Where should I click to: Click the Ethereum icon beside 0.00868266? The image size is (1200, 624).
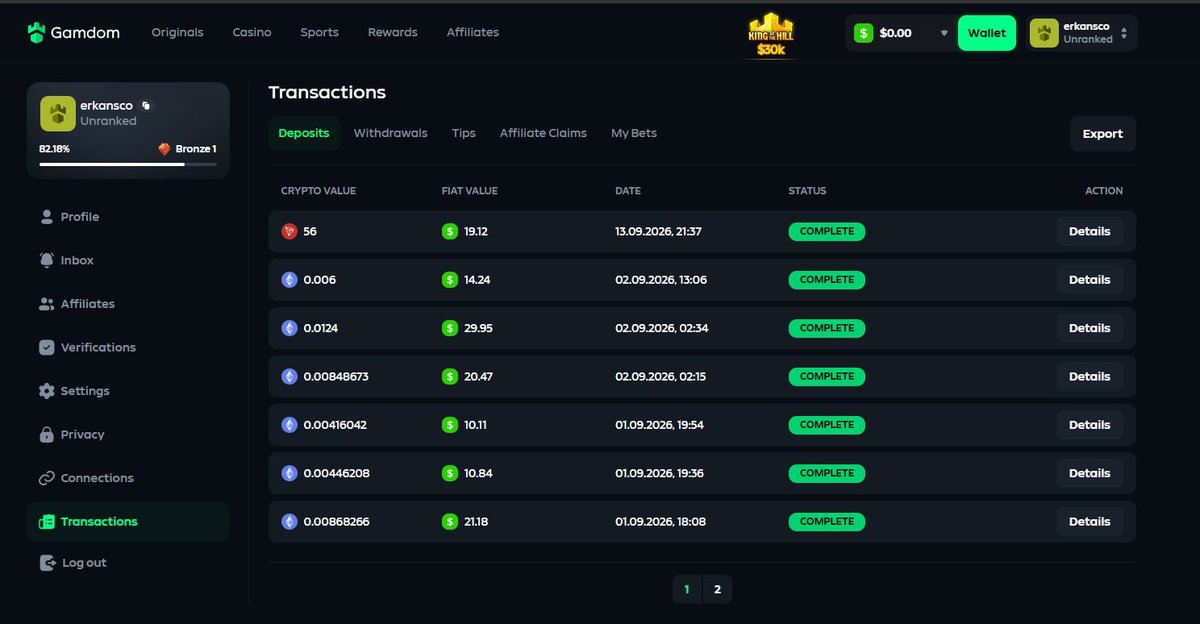coord(289,521)
